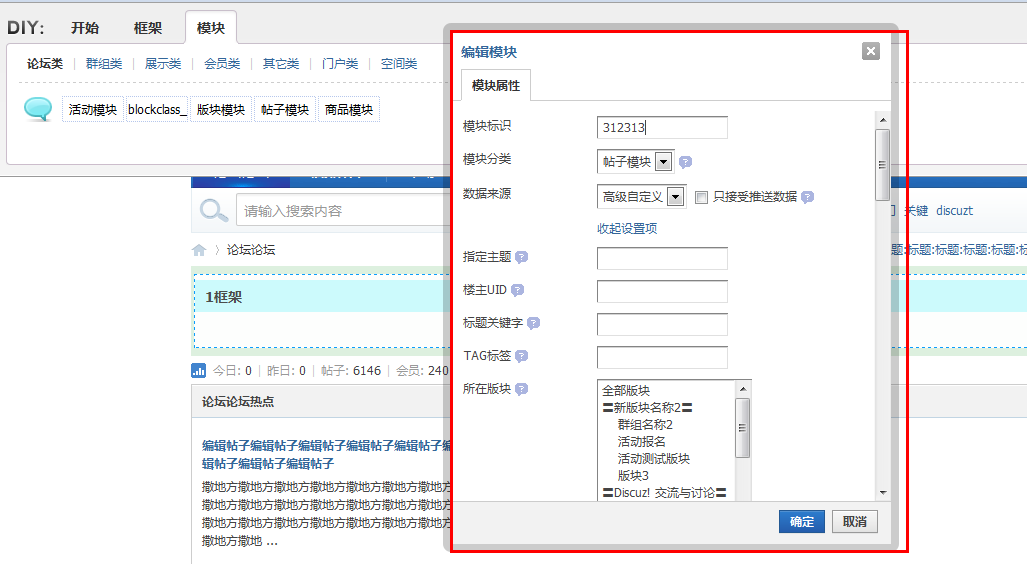The height and width of the screenshot is (564, 1027).
Task: Open help icon beside 标题关键字
Action: click(534, 323)
